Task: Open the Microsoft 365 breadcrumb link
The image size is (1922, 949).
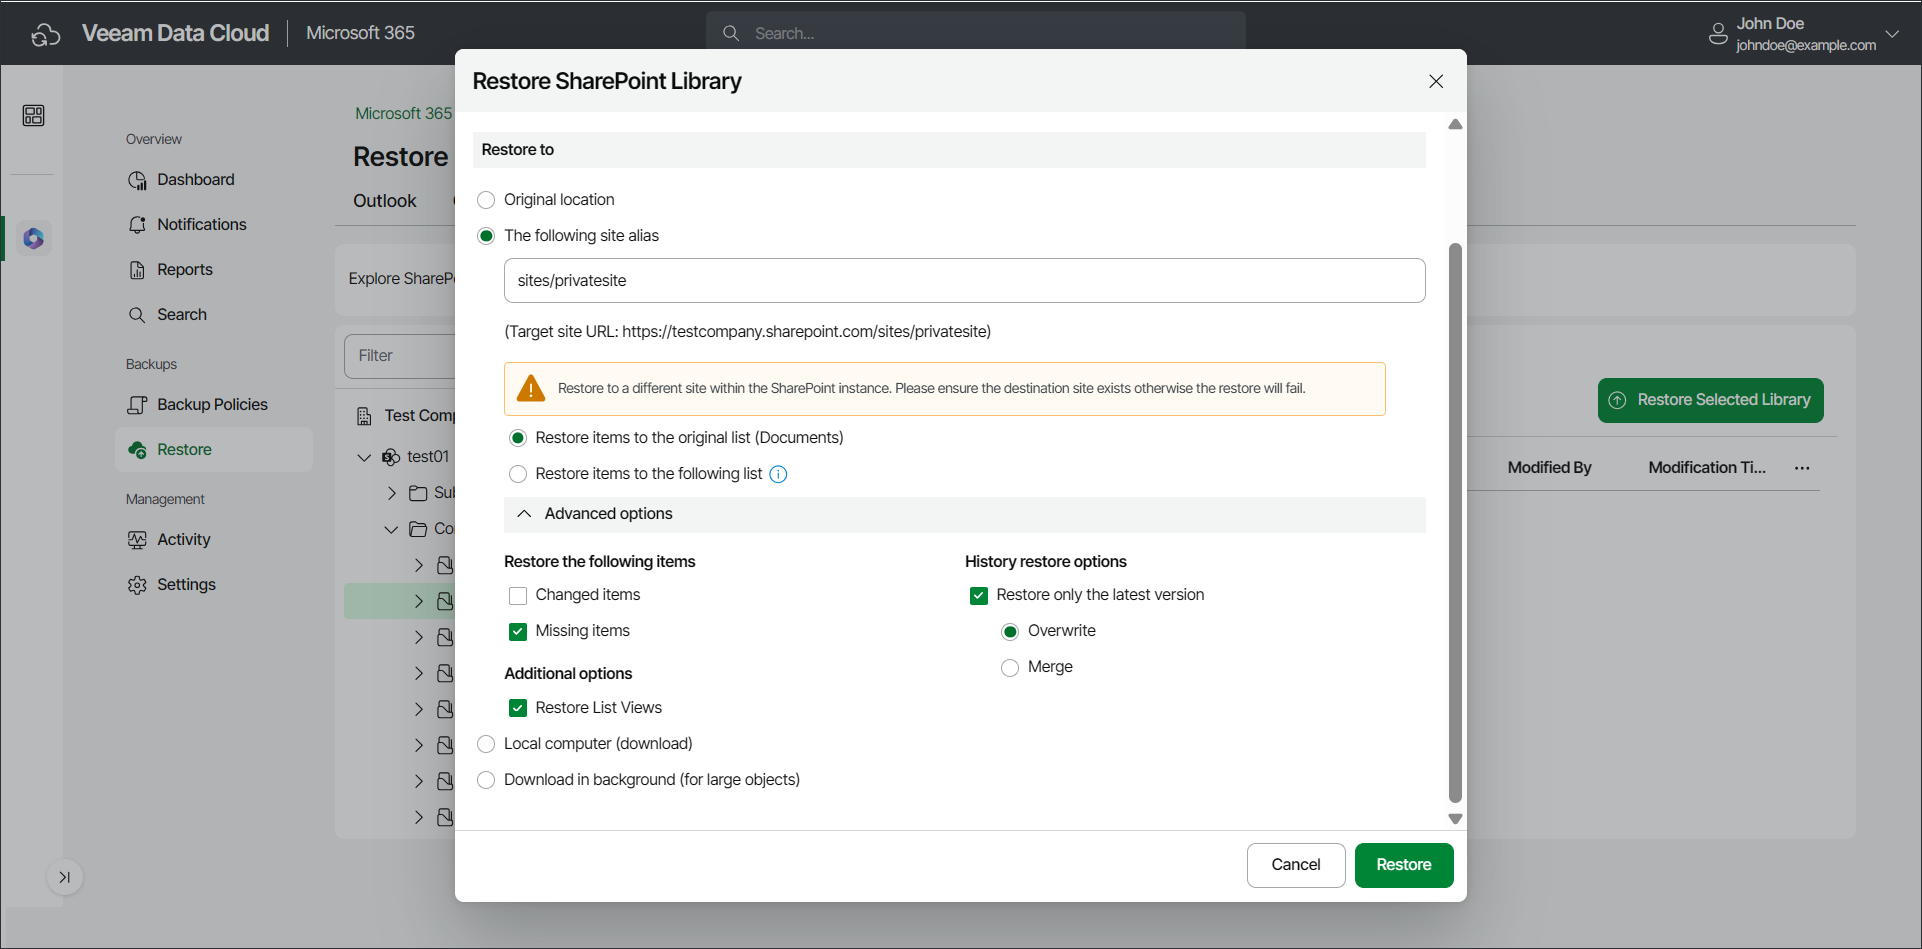Action: click(x=404, y=114)
